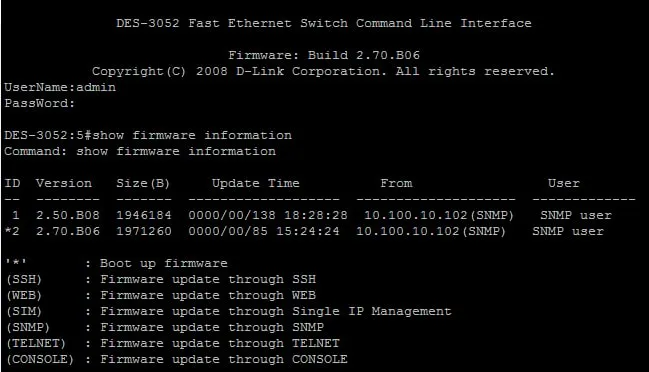Screen dimensions: 649x372
Task: Click the size value 1946184
Action: (144, 215)
